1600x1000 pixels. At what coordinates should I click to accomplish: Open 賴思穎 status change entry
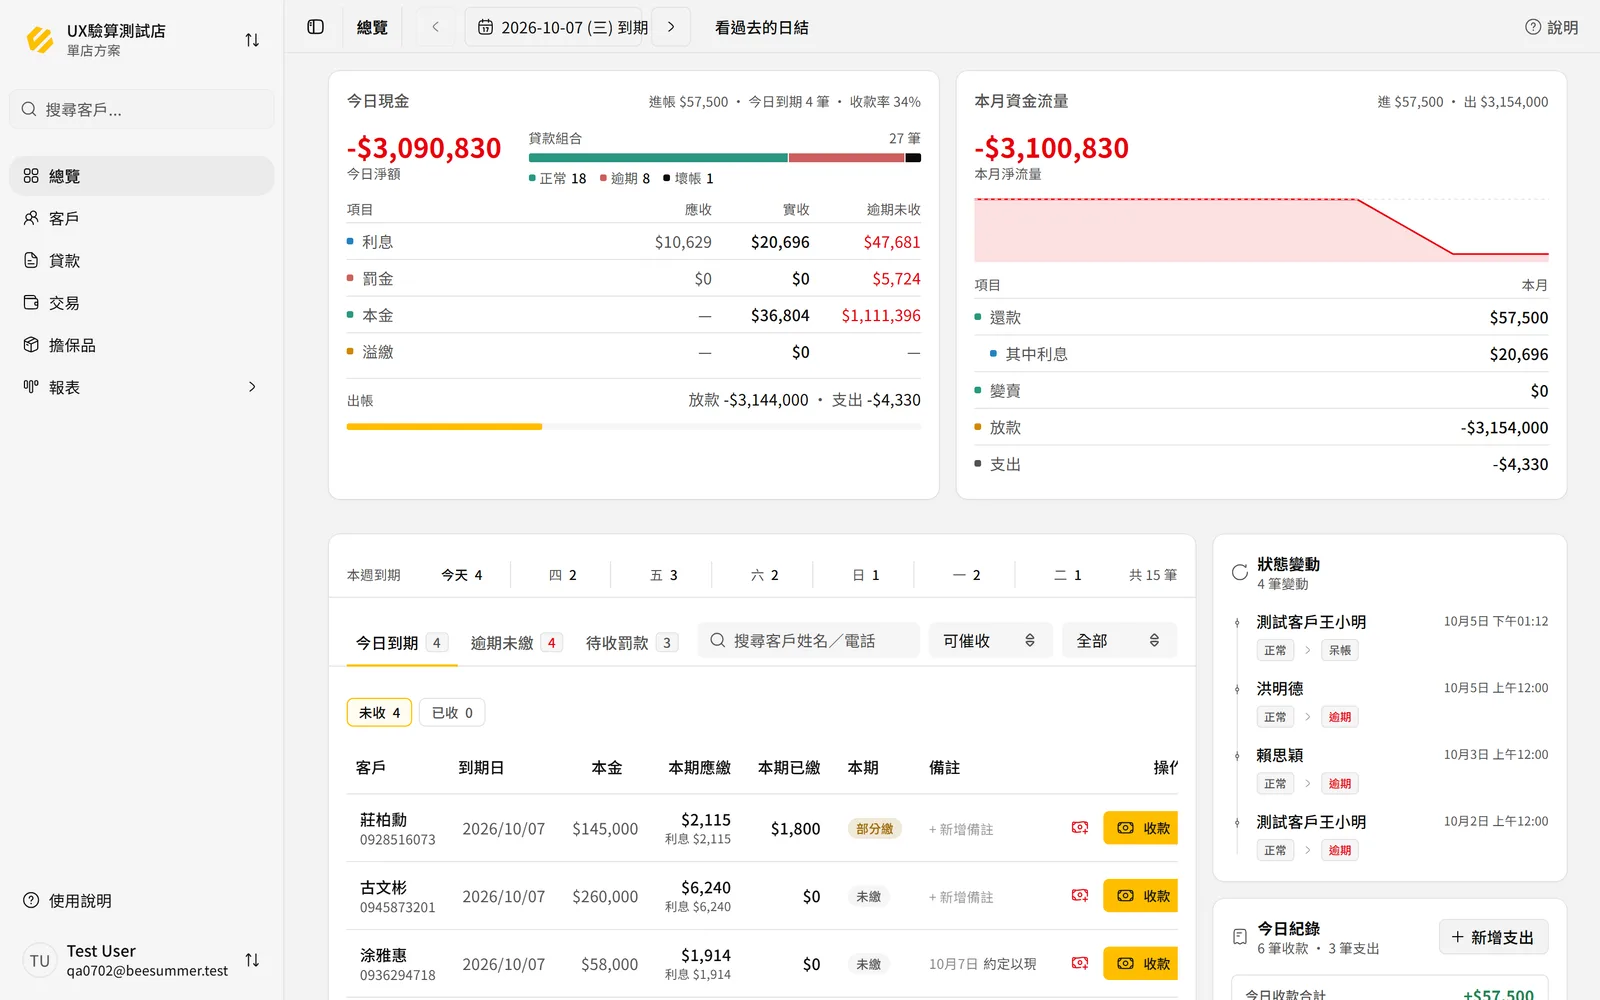[x=1402, y=769]
